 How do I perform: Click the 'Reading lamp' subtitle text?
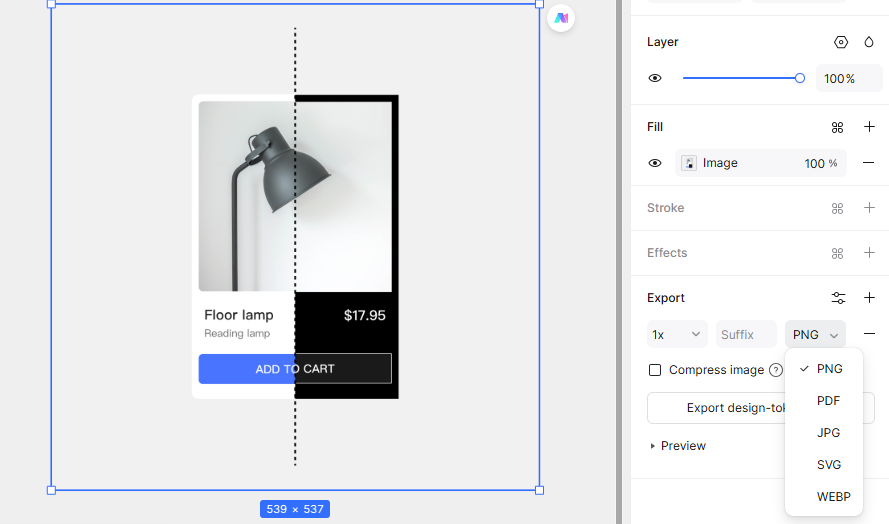[x=237, y=333]
